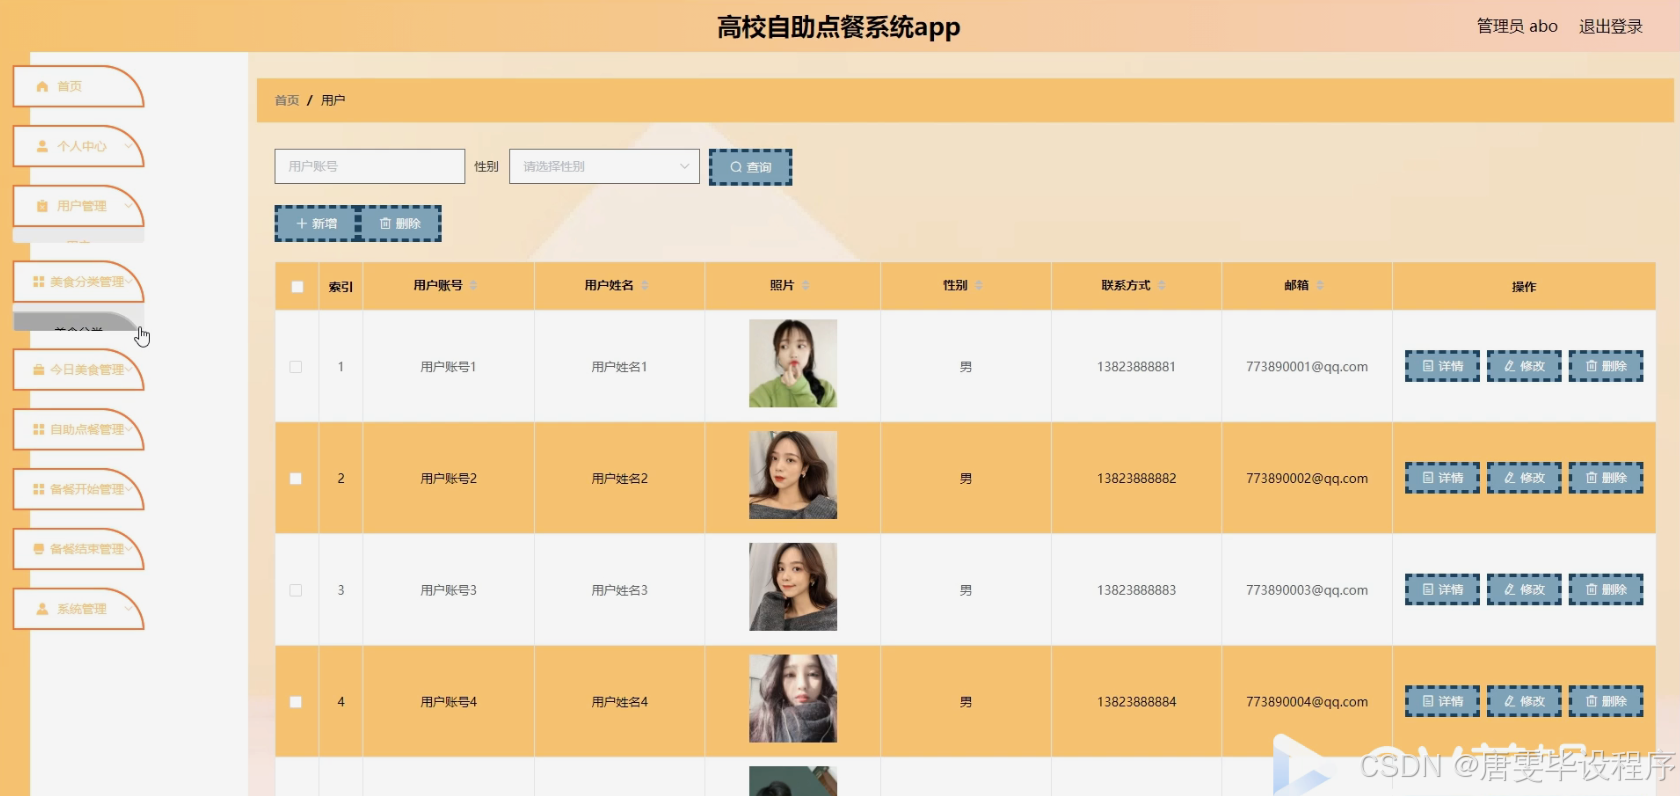Click 修改 for 用户账号2 row
Image resolution: width=1680 pixels, height=796 pixels.
(x=1524, y=478)
